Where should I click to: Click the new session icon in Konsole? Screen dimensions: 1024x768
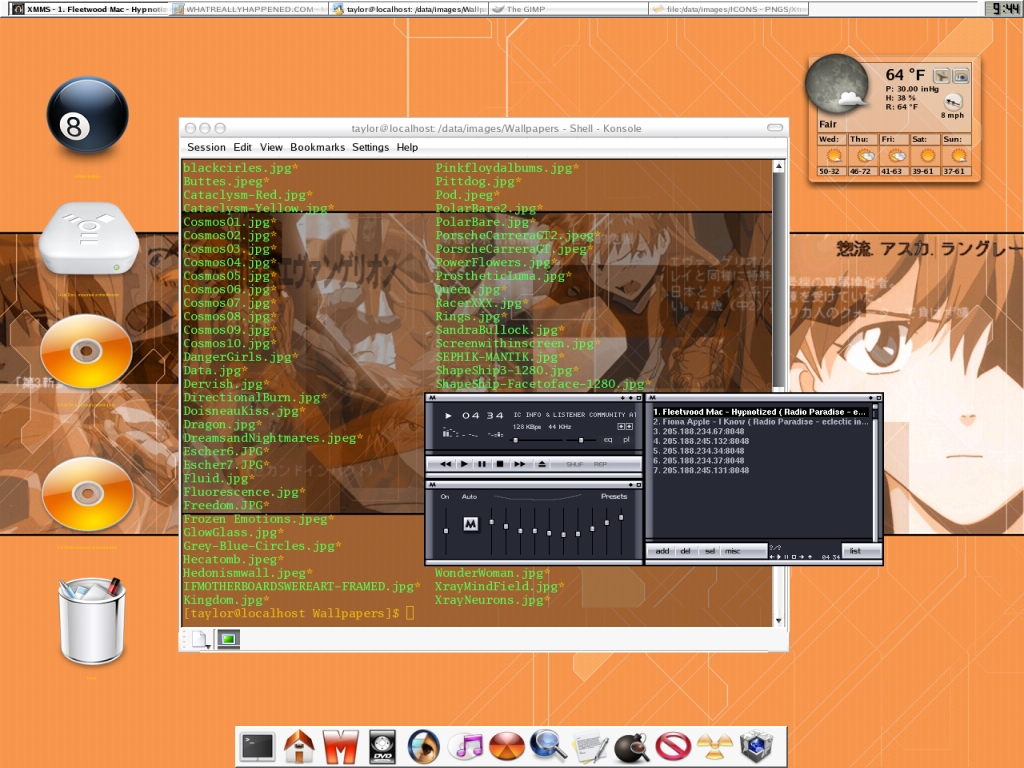(200, 639)
